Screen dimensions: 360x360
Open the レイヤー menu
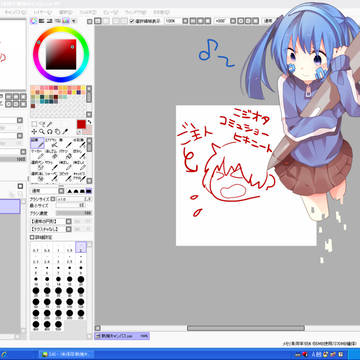point(43,12)
